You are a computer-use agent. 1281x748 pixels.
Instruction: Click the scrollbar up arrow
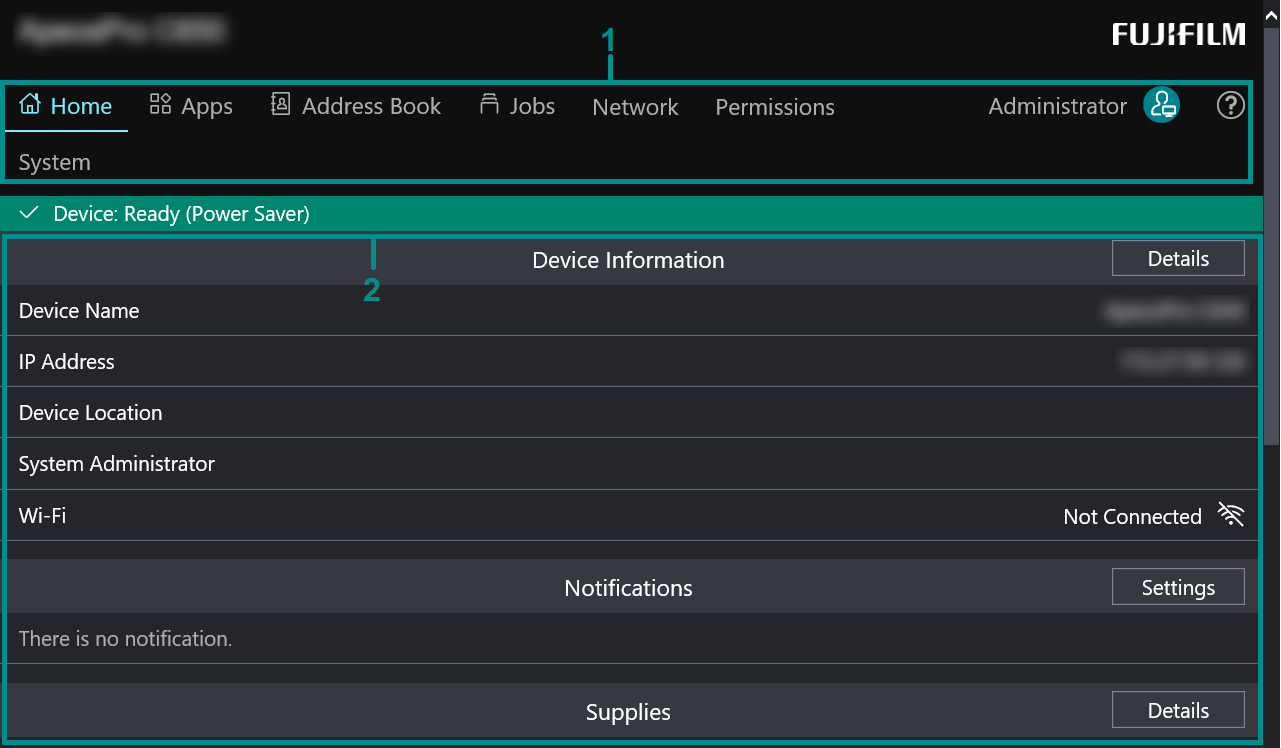pyautogui.click(x=1270, y=14)
